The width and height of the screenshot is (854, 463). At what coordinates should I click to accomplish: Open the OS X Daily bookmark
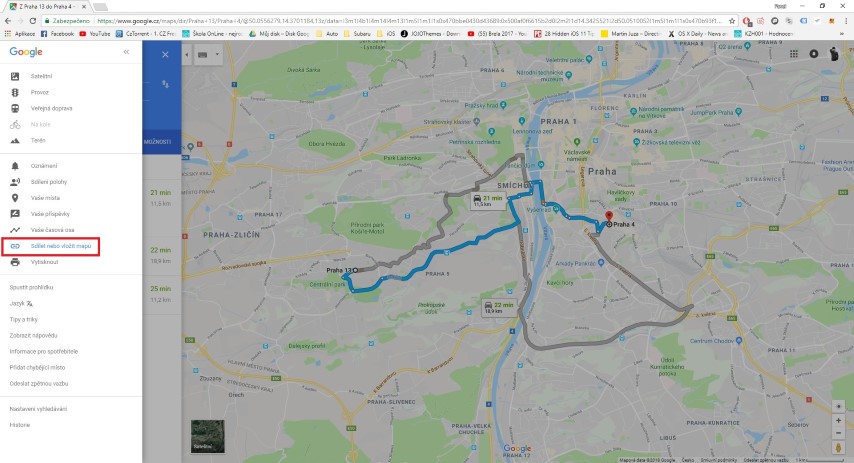pos(698,34)
